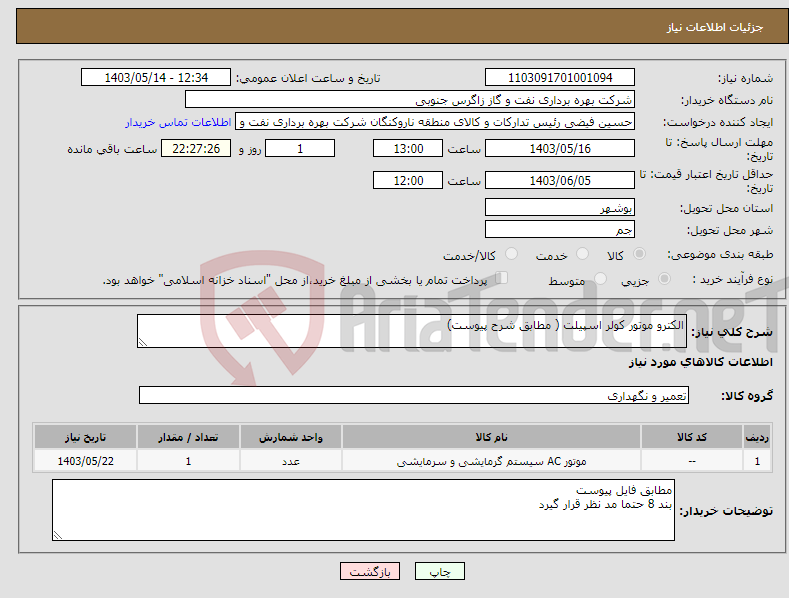Viewport: 789px width, 598px height.
Task: Click the delivery province field بوشهر
Action: (560, 207)
